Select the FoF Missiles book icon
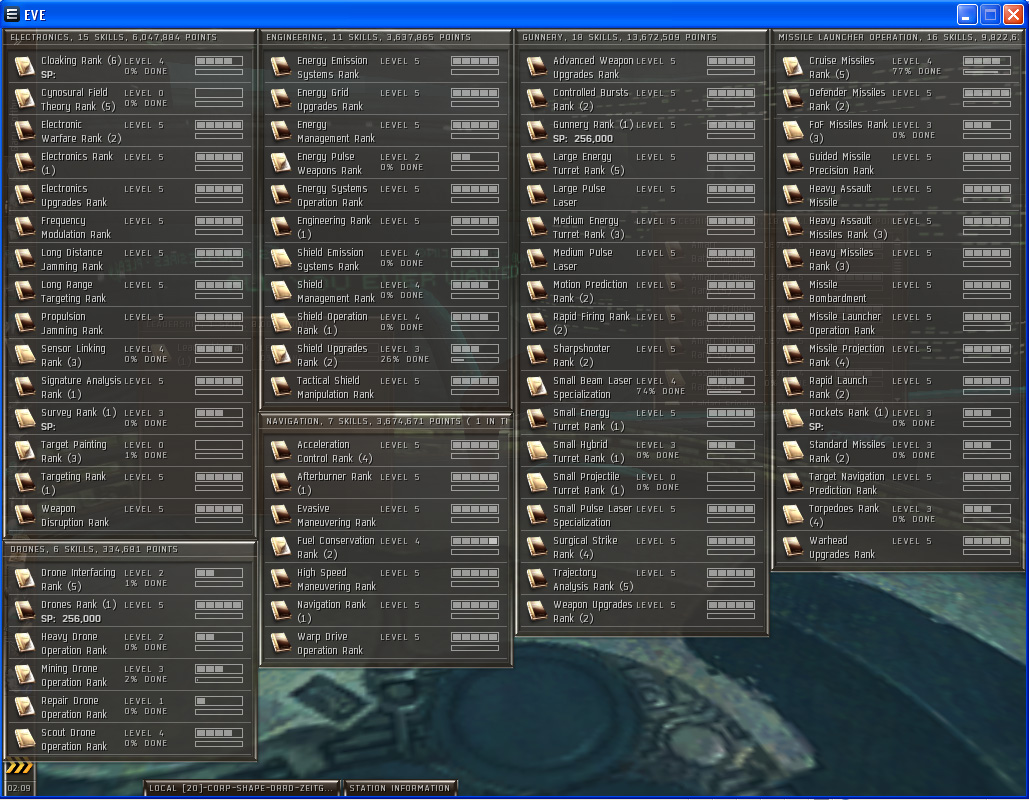The height and width of the screenshot is (800, 1029). [x=792, y=131]
